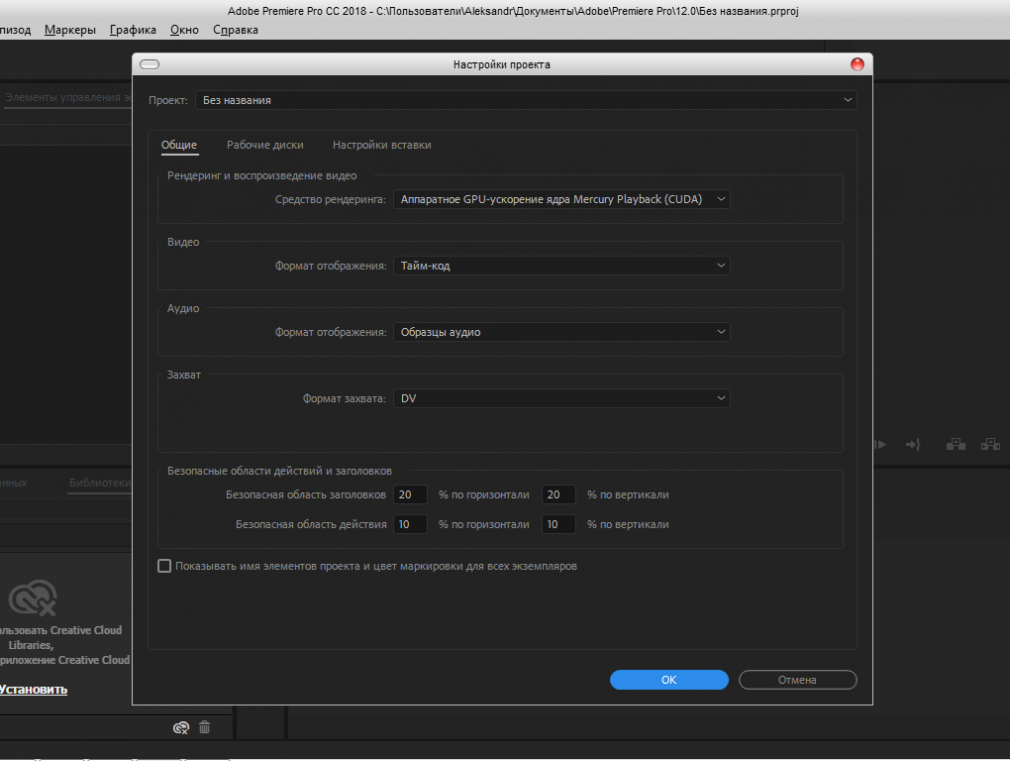This screenshot has width=1010, height=761.
Task: Click the Рендеринг и воспроизведение видео heading
Action: [x=262, y=175]
